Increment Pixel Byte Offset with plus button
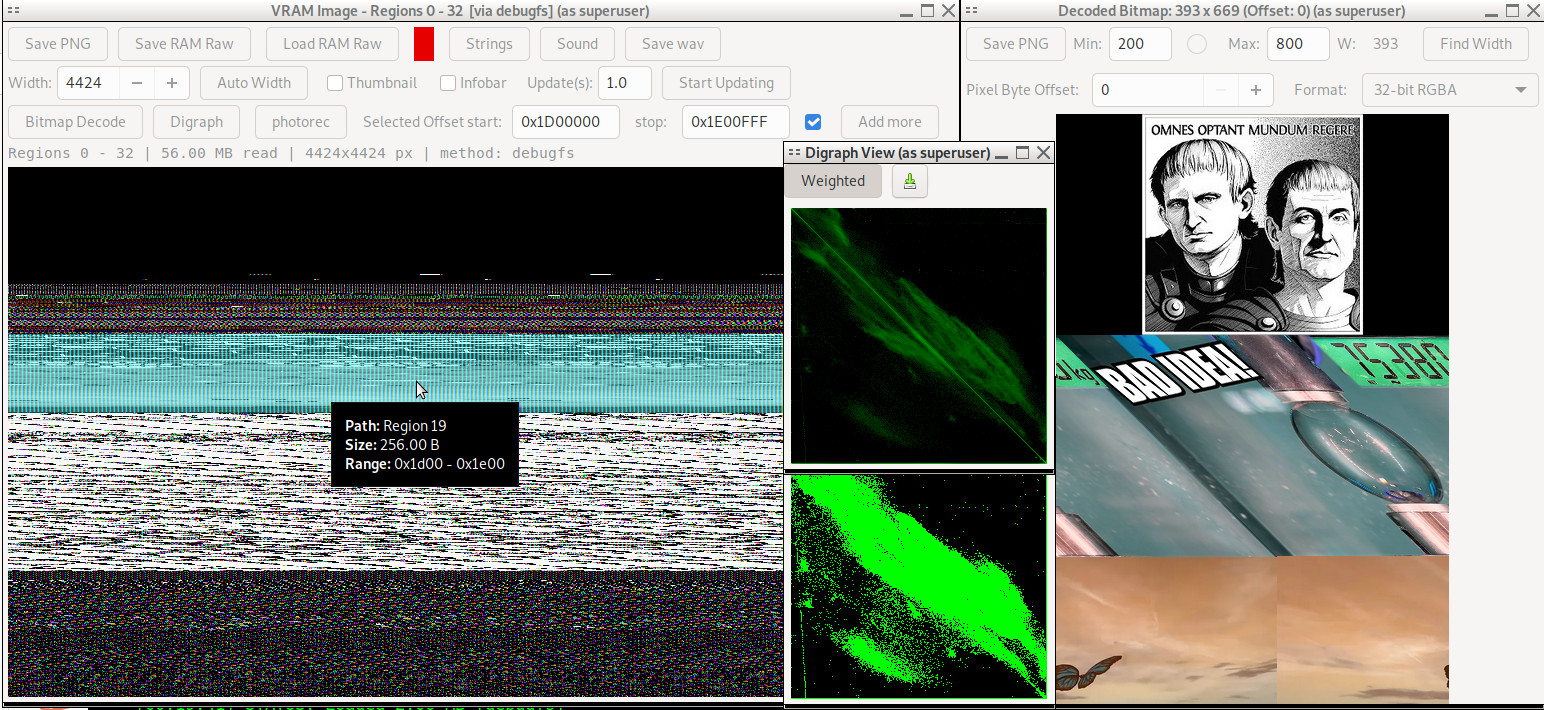The image size is (1544, 710). point(1254,90)
